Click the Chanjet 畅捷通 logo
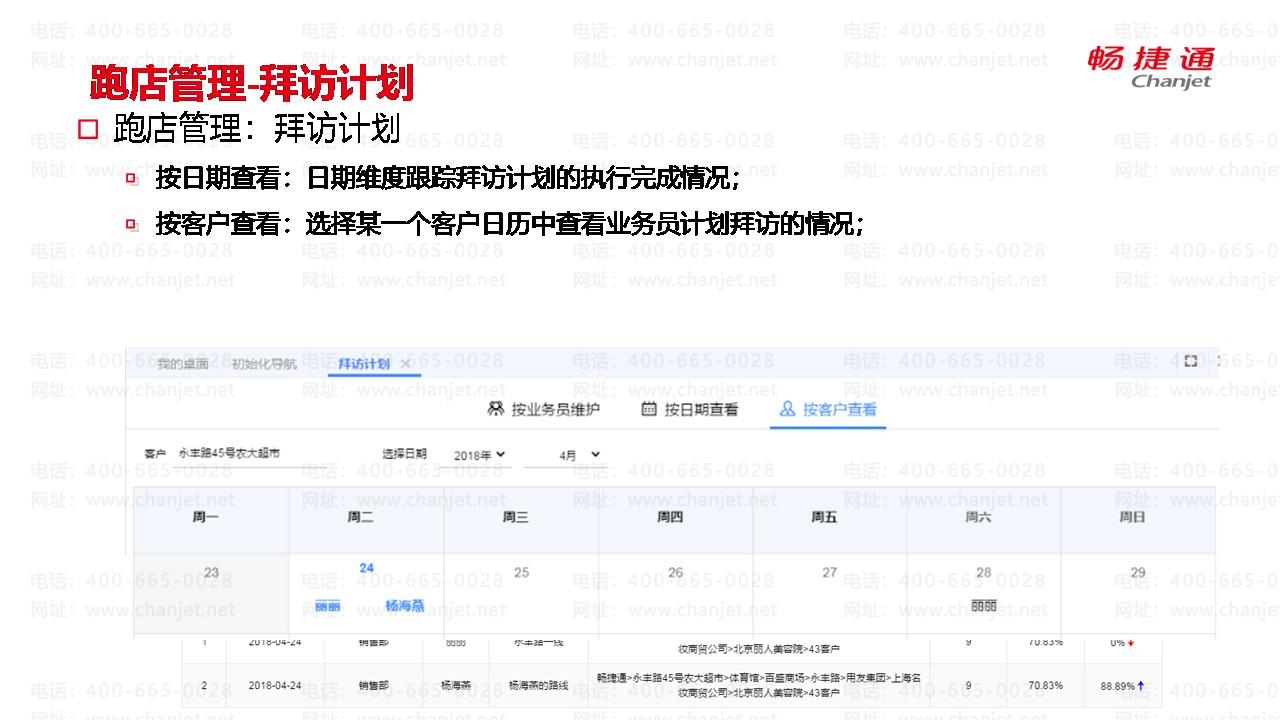Image resolution: width=1280 pixels, height=720 pixels. pyautogui.click(x=1151, y=67)
